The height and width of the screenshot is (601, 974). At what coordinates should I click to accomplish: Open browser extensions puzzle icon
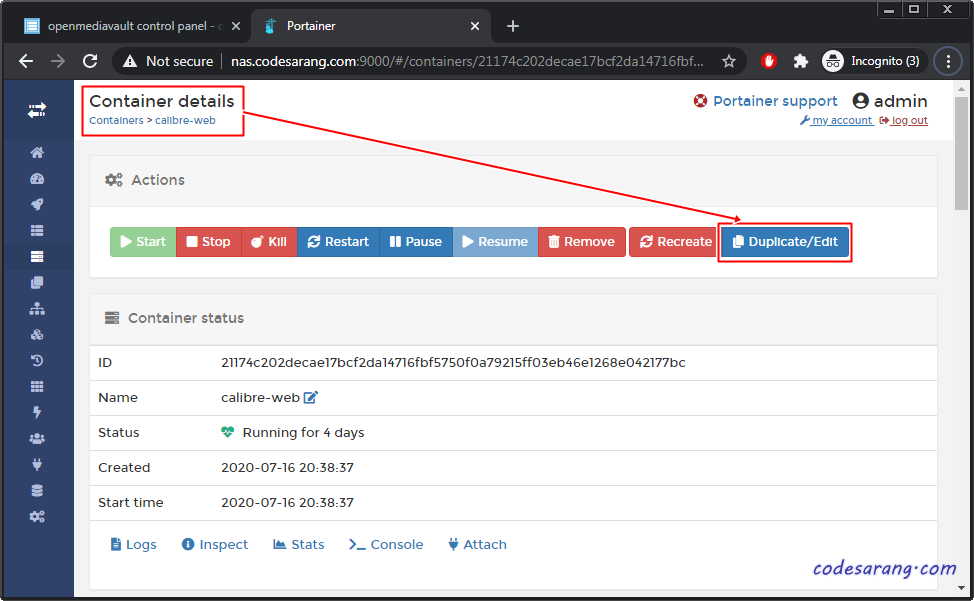(801, 61)
